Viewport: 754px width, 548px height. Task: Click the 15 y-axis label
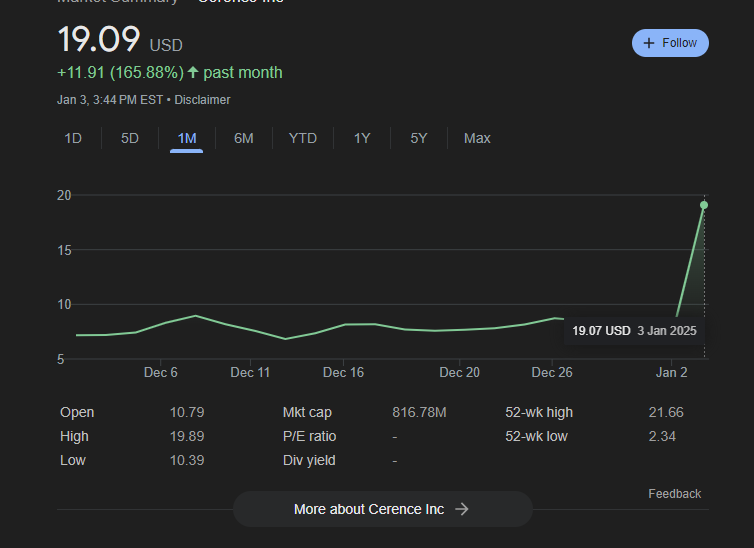[x=64, y=250]
